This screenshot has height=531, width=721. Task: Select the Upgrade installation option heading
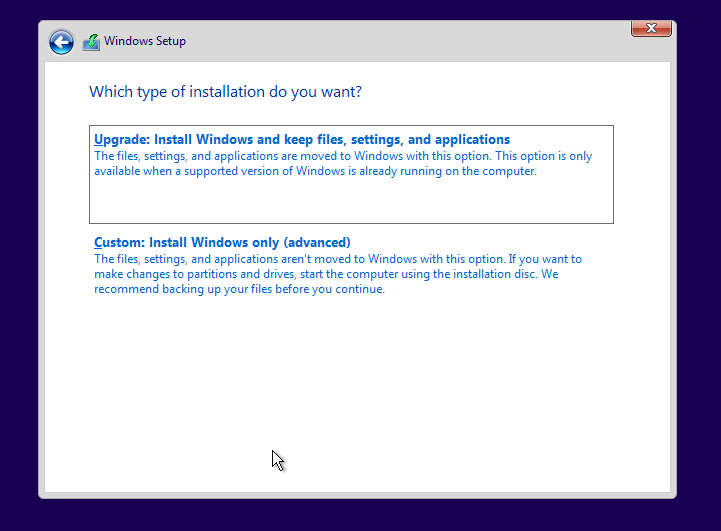pyautogui.click(x=301, y=140)
